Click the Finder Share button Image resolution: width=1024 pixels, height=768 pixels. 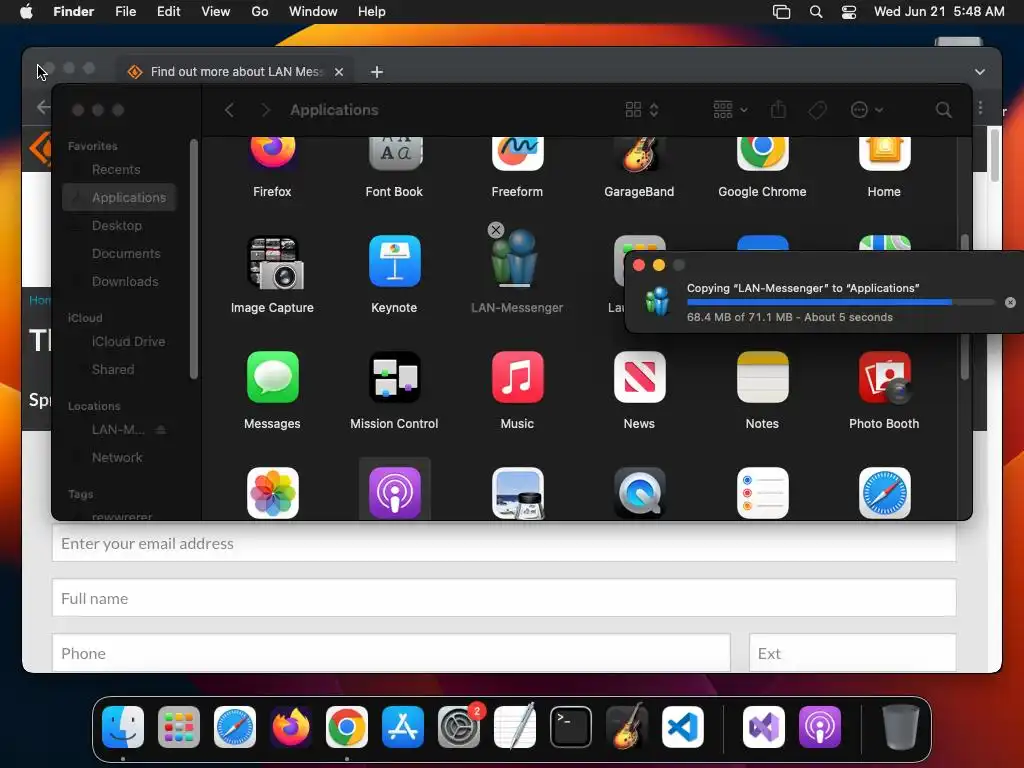[778, 110]
